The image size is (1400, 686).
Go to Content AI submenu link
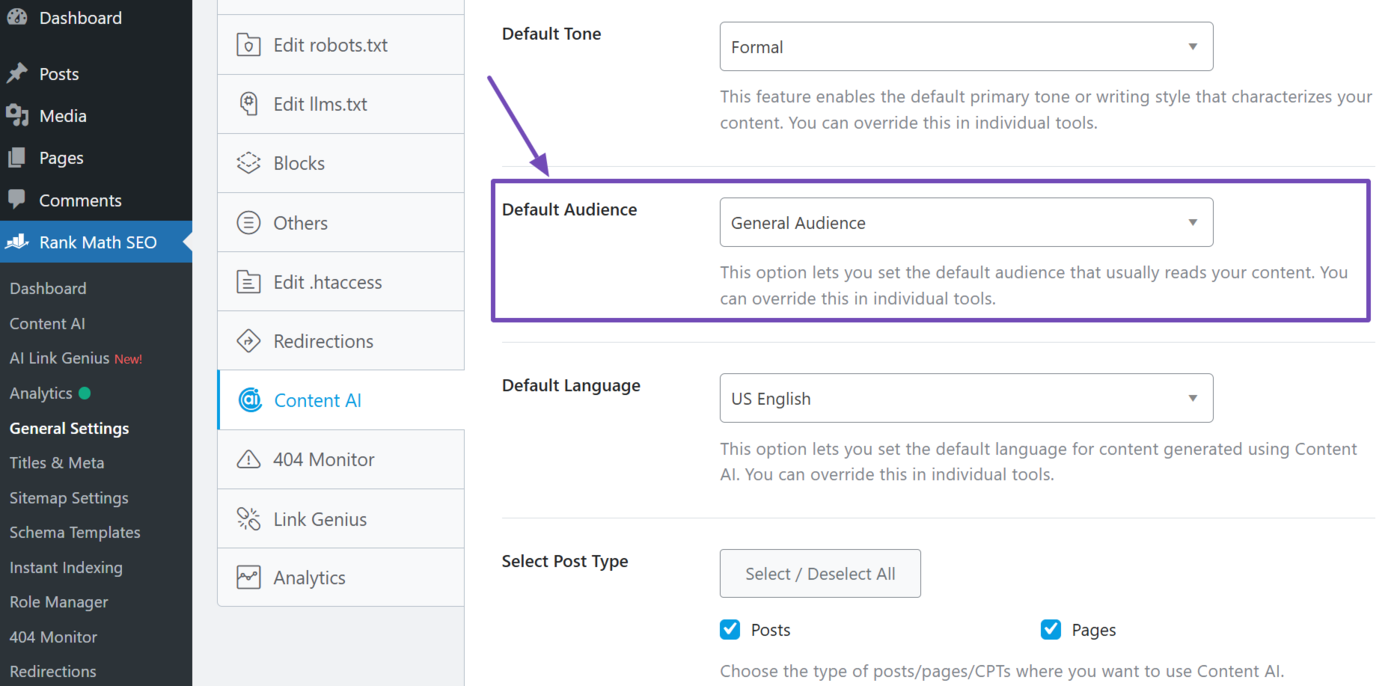click(47, 323)
